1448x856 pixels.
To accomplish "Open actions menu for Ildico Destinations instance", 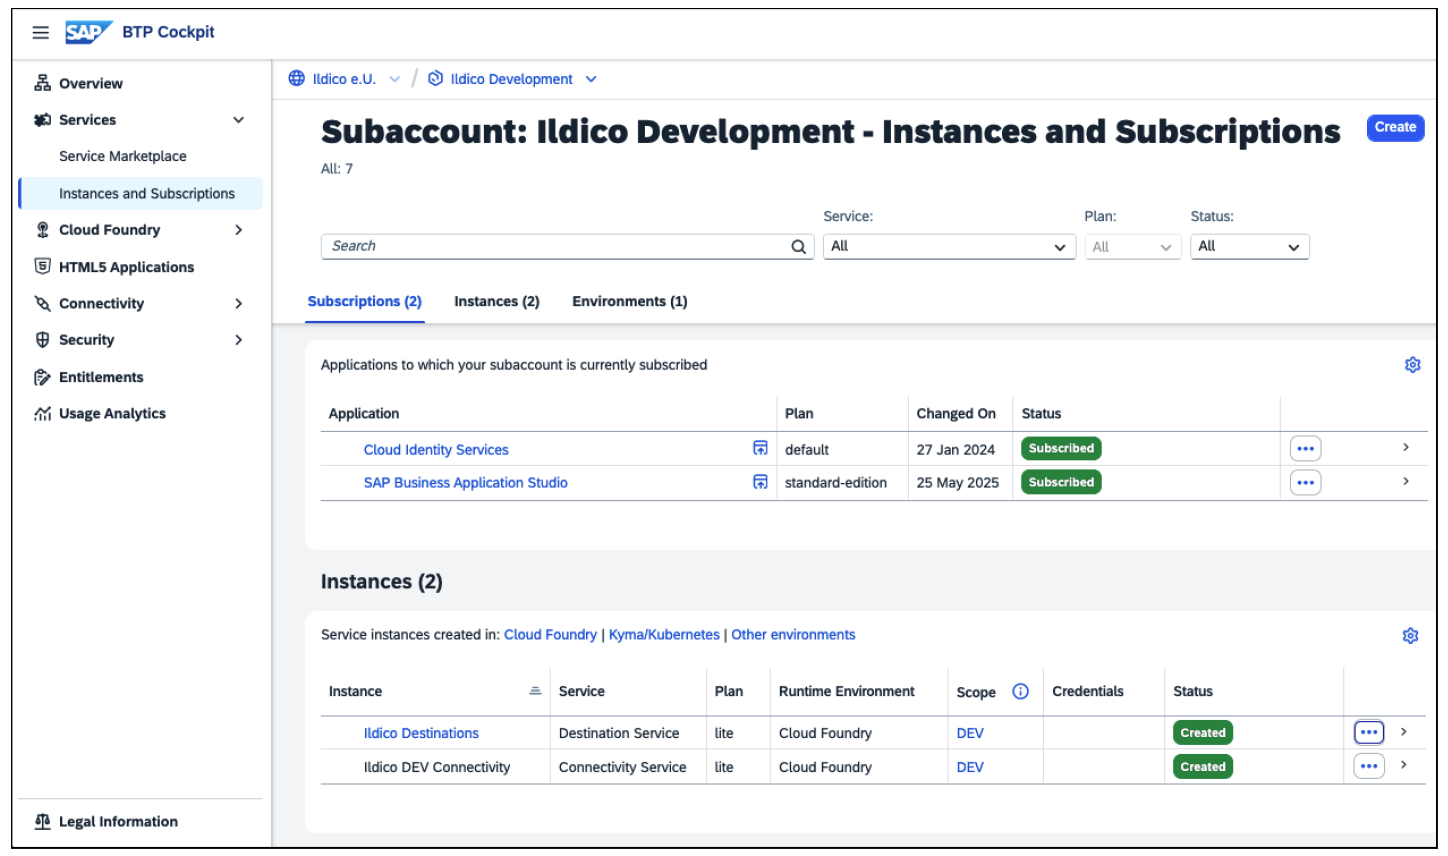I will pyautogui.click(x=1368, y=731).
